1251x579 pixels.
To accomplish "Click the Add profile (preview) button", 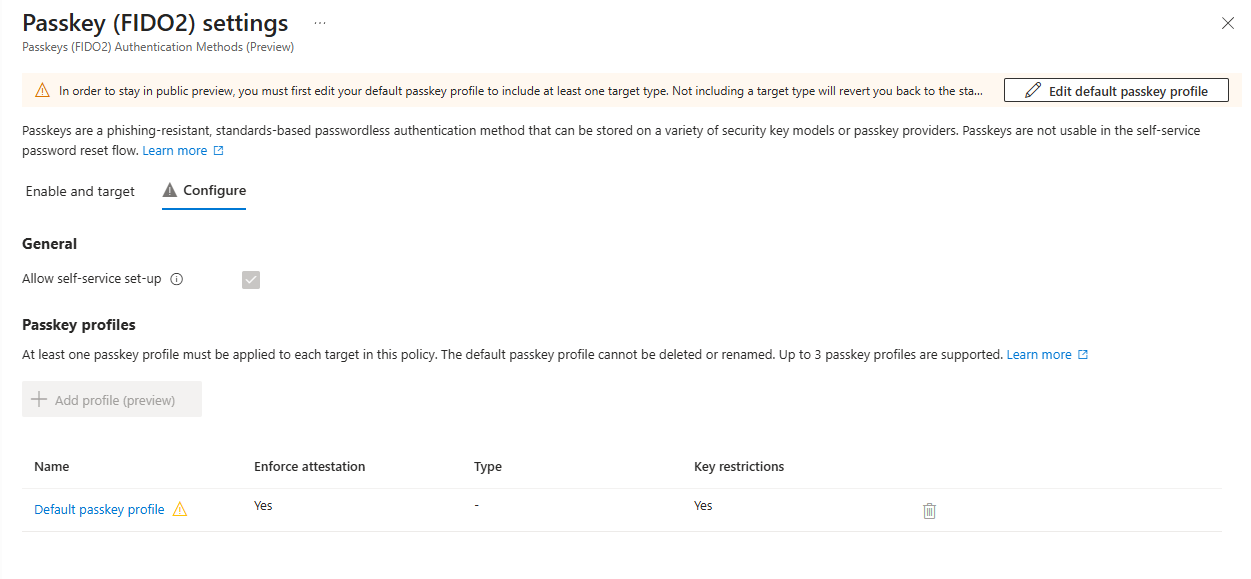I will 111,397.
